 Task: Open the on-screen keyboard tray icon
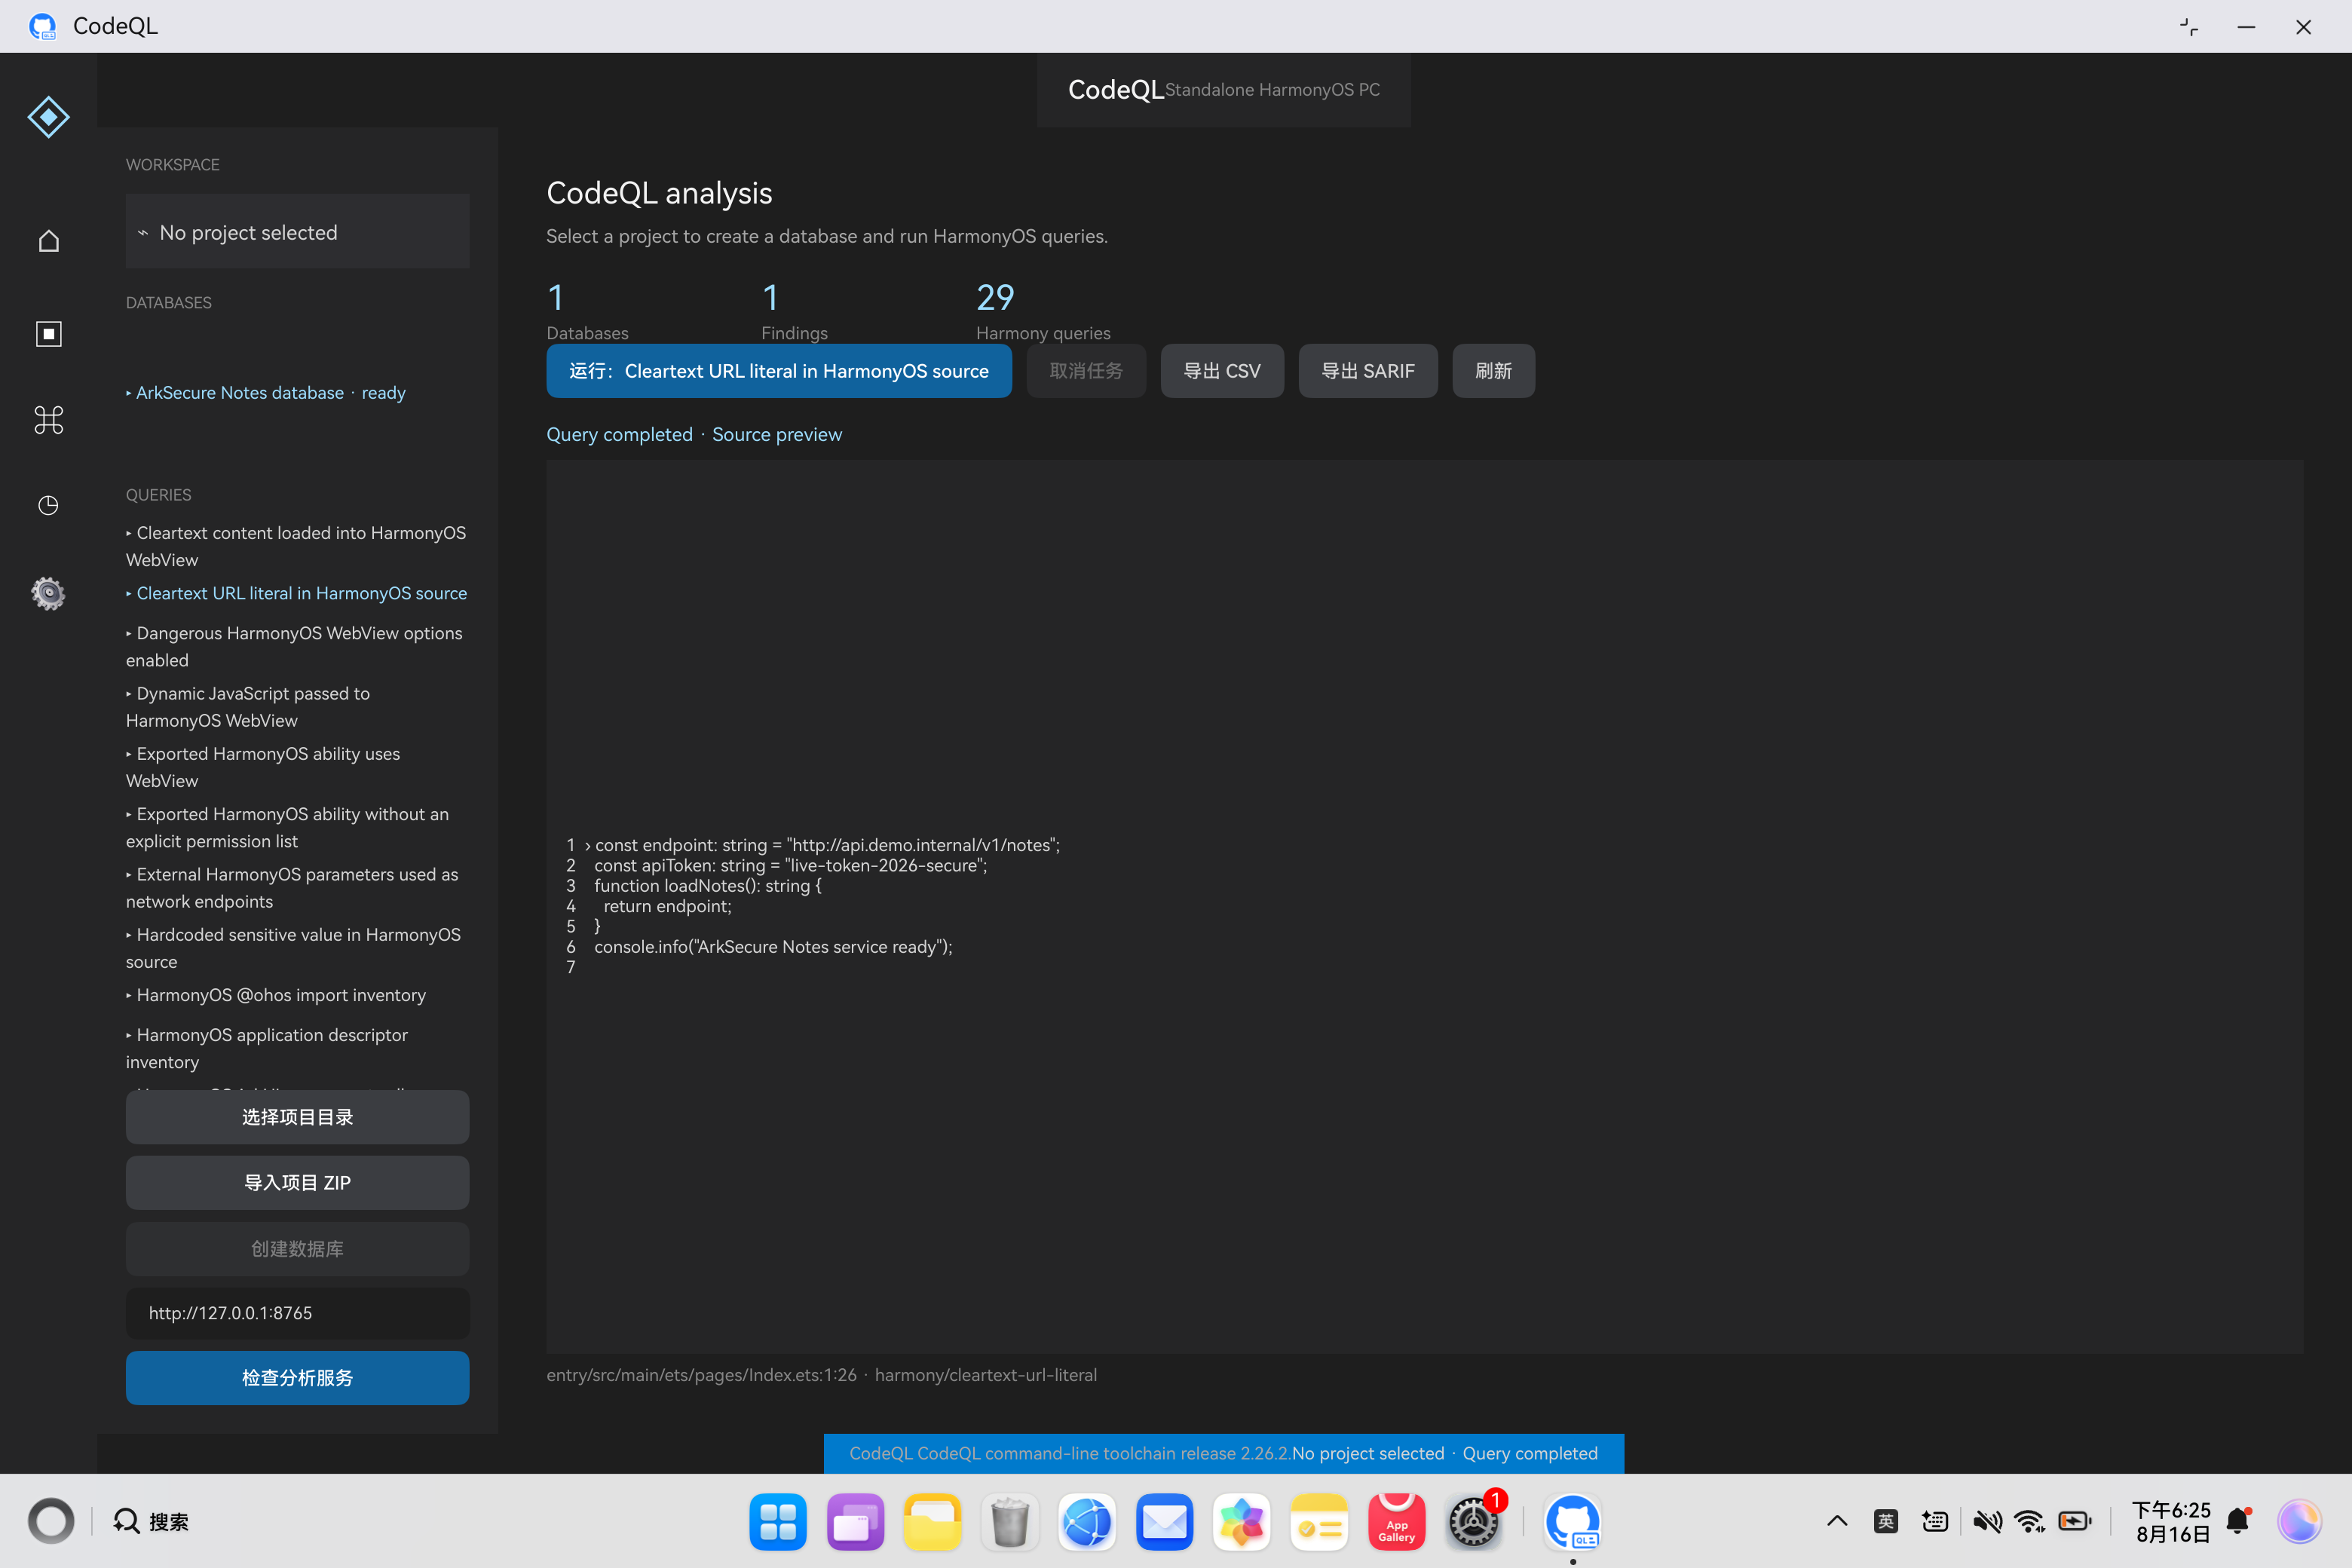1935,1521
